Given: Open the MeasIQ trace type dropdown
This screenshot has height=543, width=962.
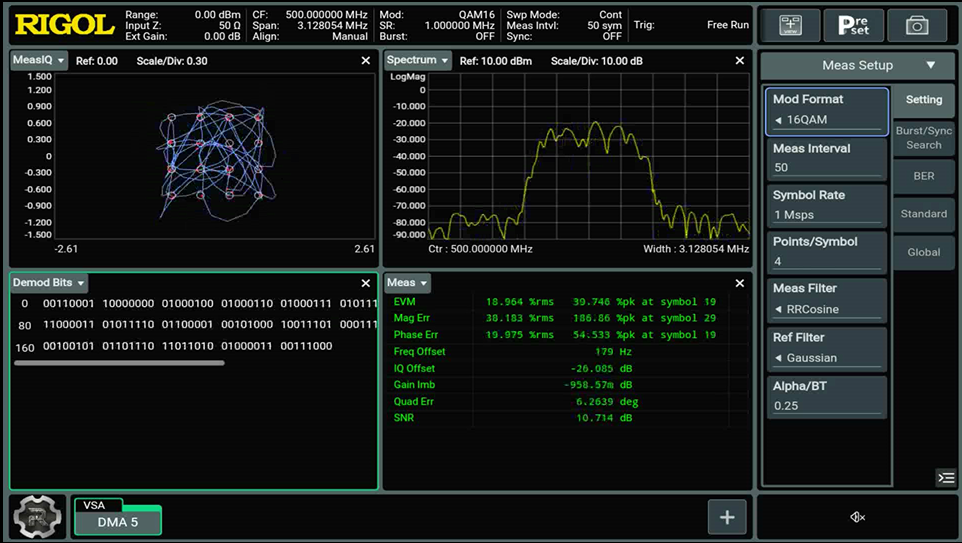Looking at the screenshot, I should (x=39, y=60).
